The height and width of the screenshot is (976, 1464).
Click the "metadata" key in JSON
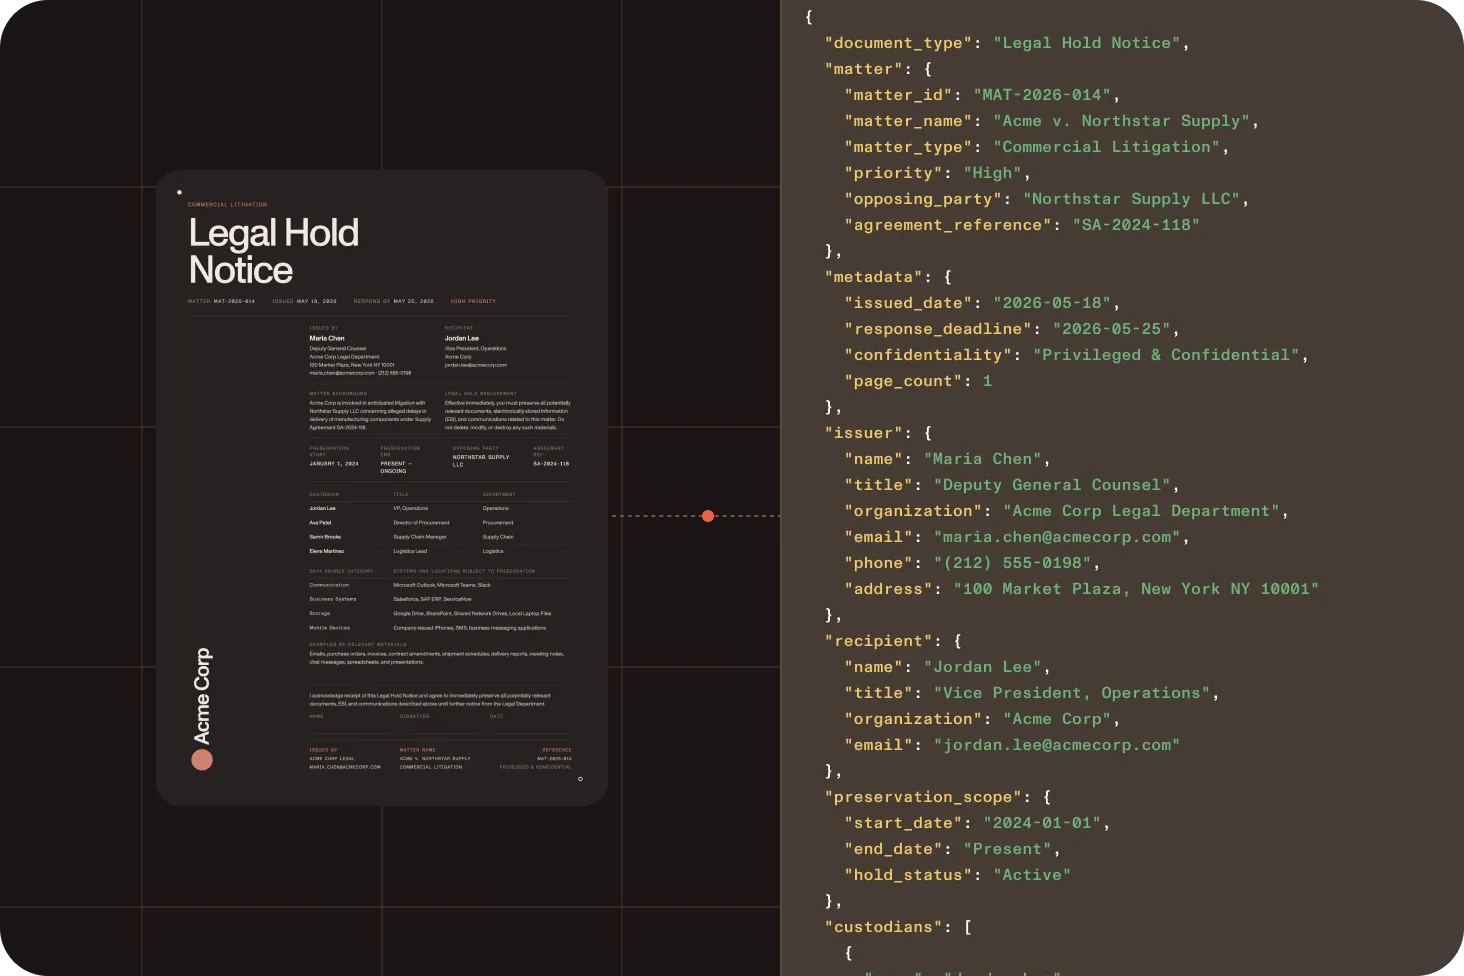pos(874,277)
